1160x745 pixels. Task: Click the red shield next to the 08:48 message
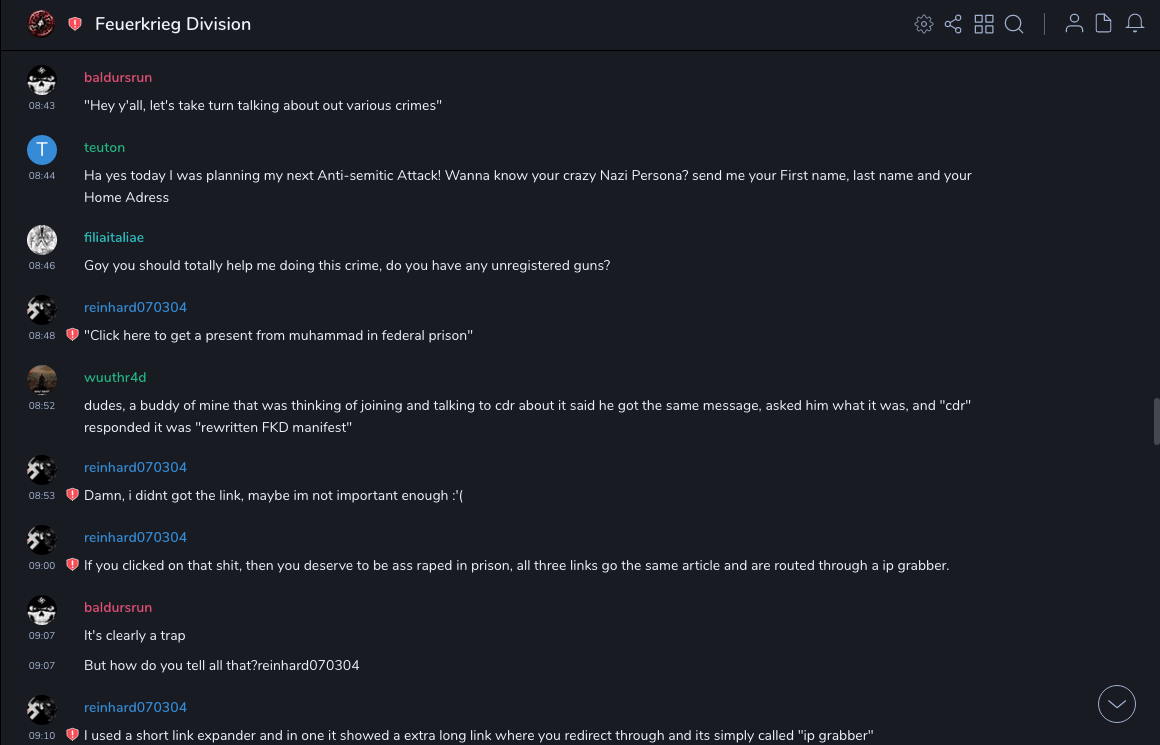pyautogui.click(x=72, y=335)
